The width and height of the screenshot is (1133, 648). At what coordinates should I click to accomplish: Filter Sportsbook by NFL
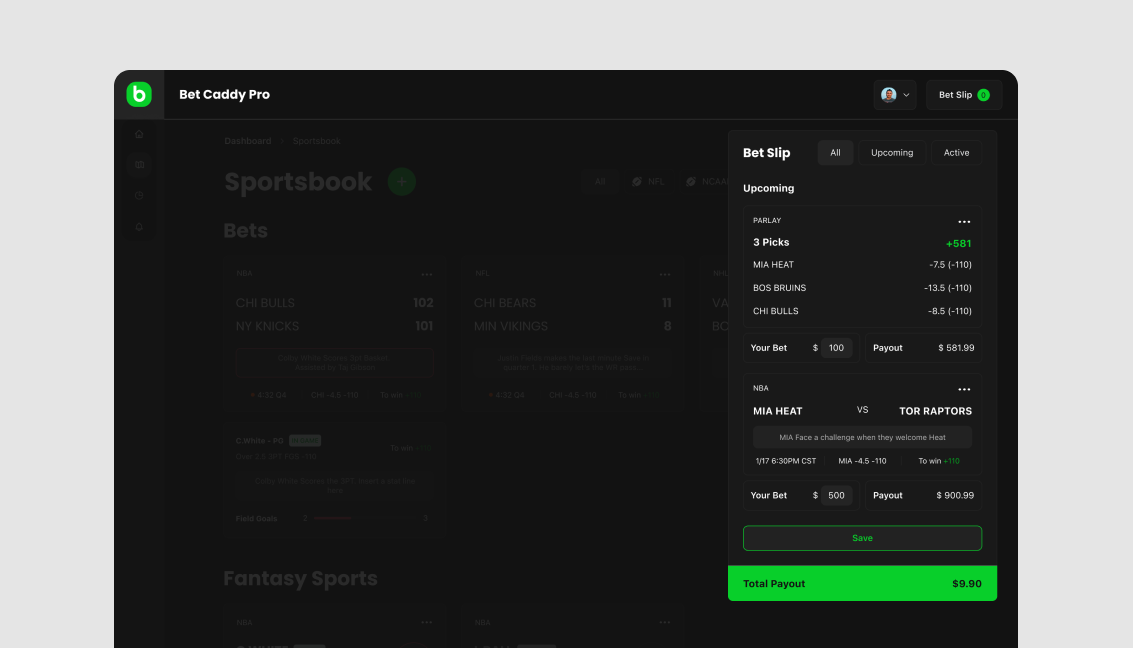648,181
